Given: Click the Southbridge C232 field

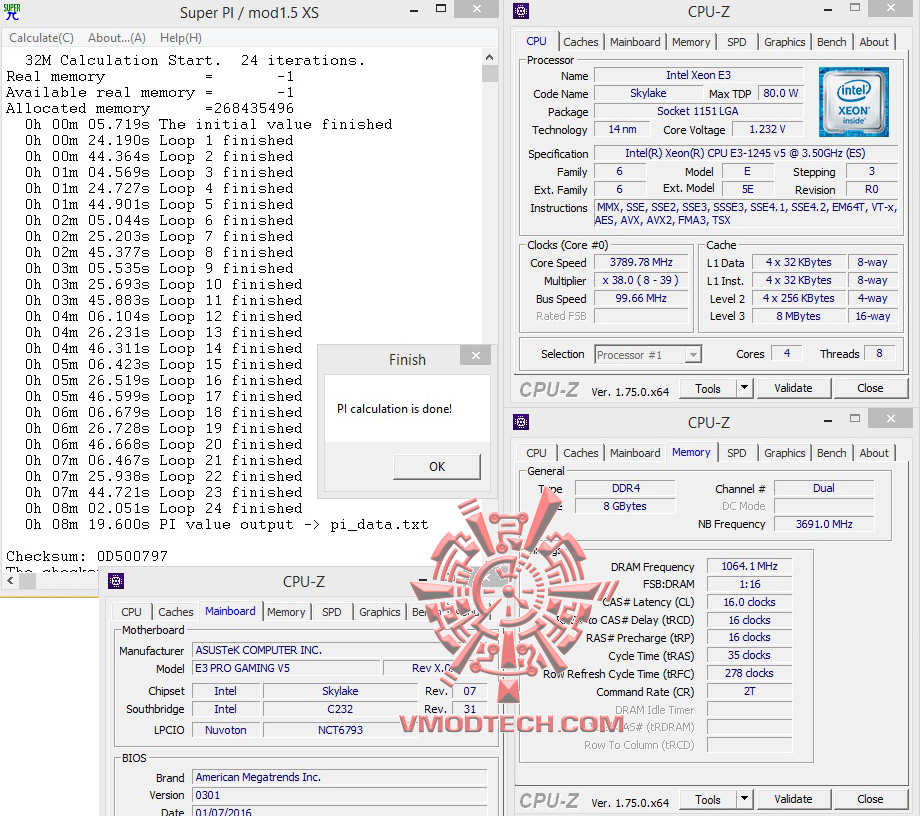Looking at the screenshot, I should [x=340, y=709].
